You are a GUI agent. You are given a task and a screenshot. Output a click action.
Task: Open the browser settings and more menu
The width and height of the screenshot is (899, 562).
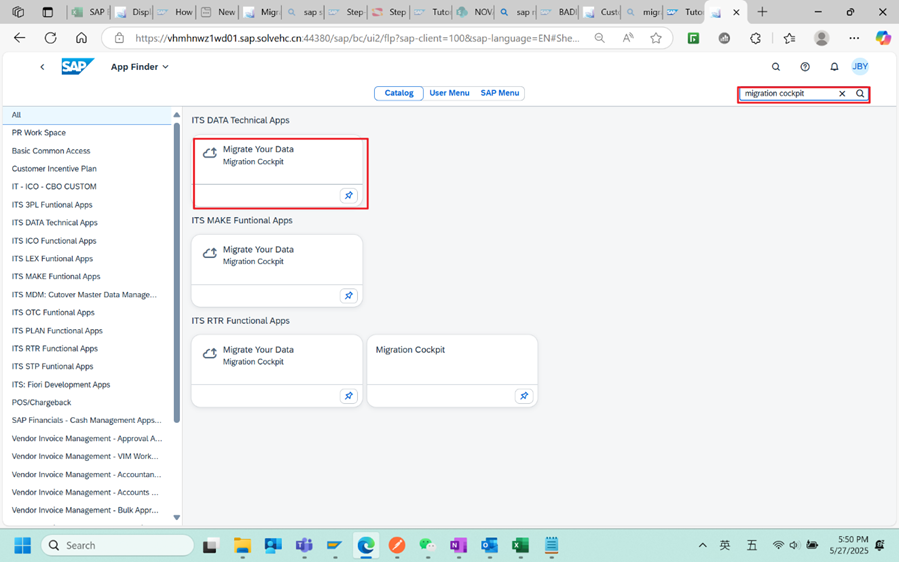[854, 38]
